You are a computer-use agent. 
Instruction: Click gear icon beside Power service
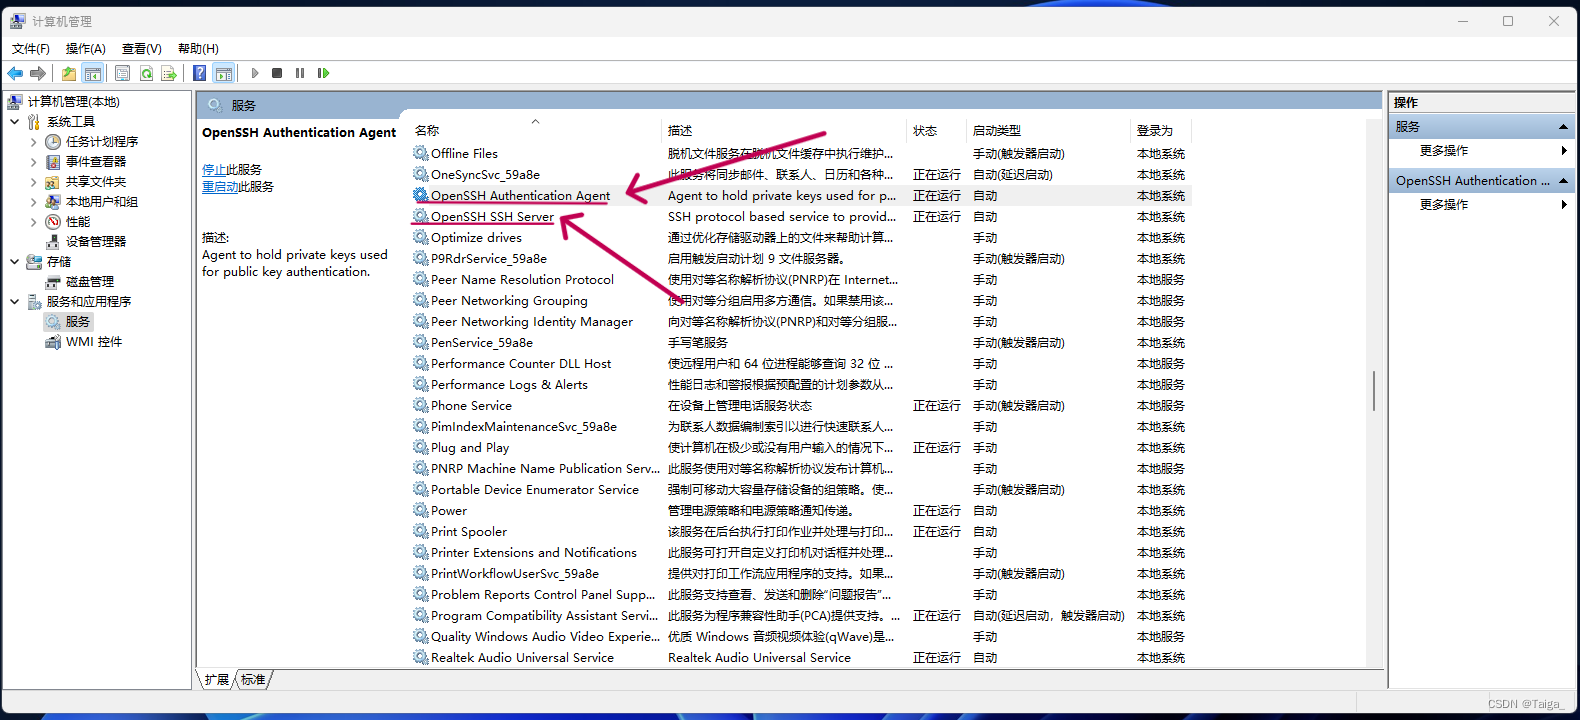(x=421, y=510)
